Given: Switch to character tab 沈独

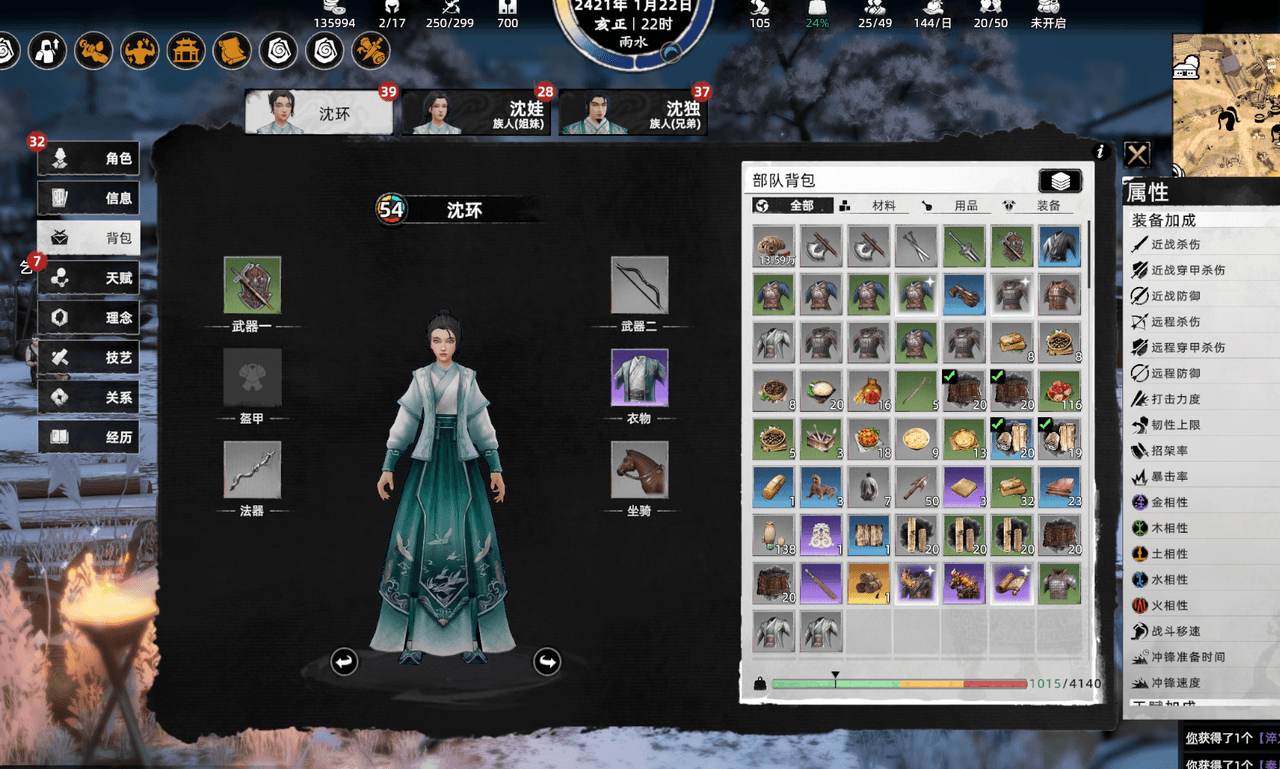Looking at the screenshot, I should coord(633,112).
